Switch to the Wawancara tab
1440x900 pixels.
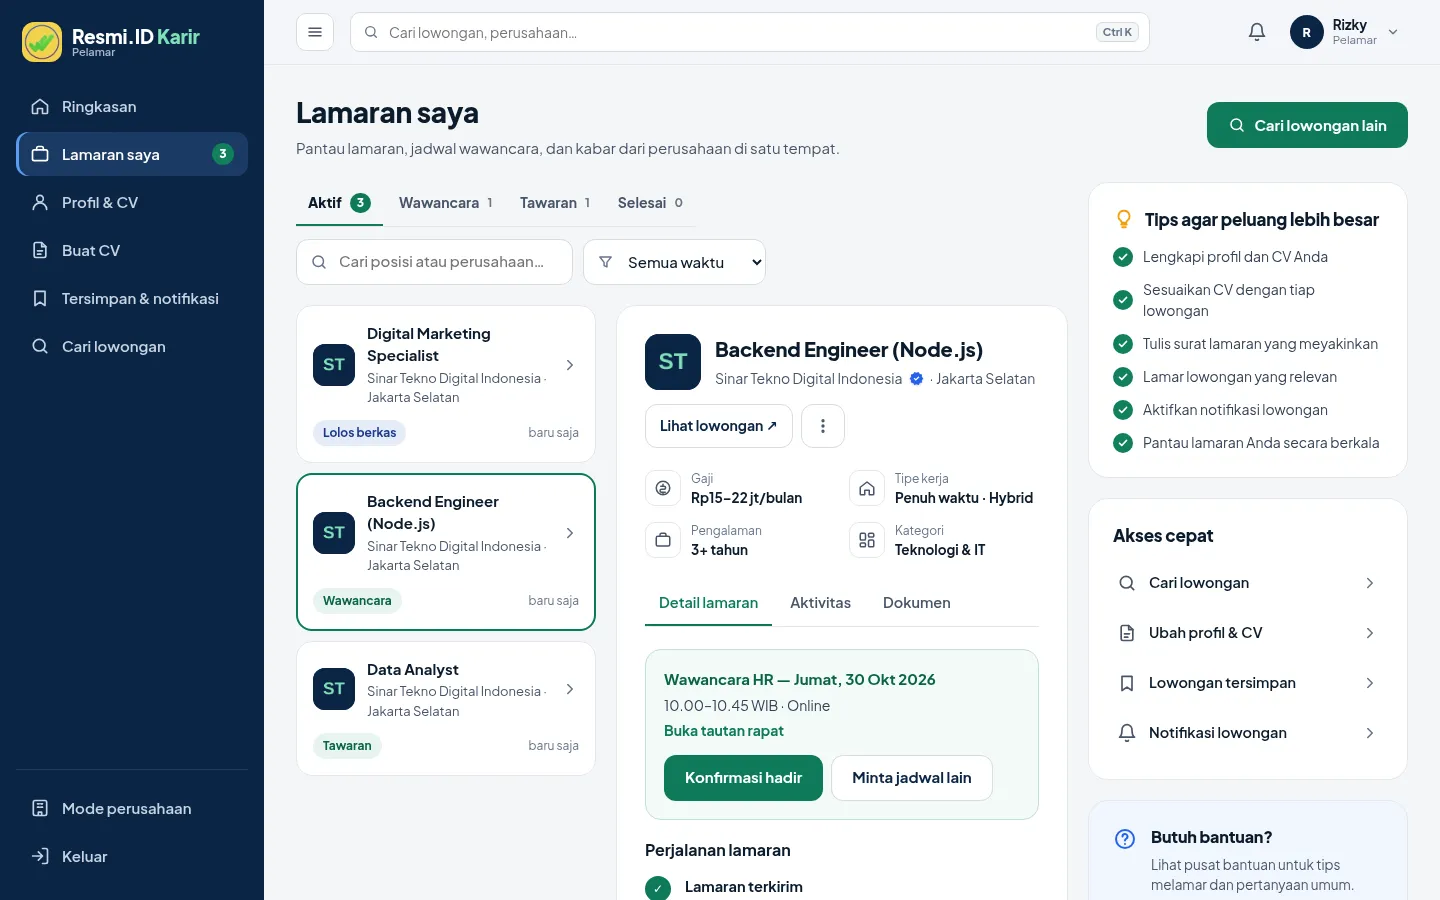coord(446,203)
